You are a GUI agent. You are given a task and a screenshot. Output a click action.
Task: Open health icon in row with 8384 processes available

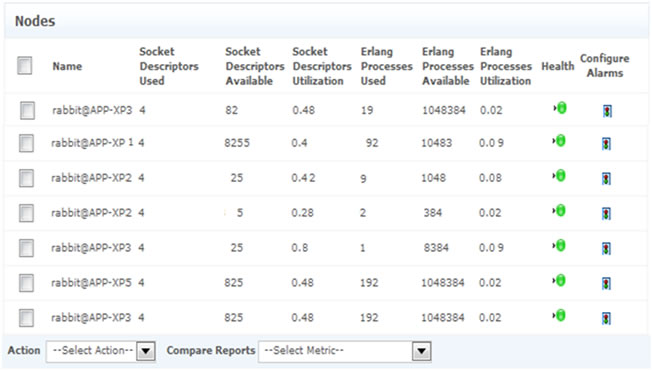[560, 246]
